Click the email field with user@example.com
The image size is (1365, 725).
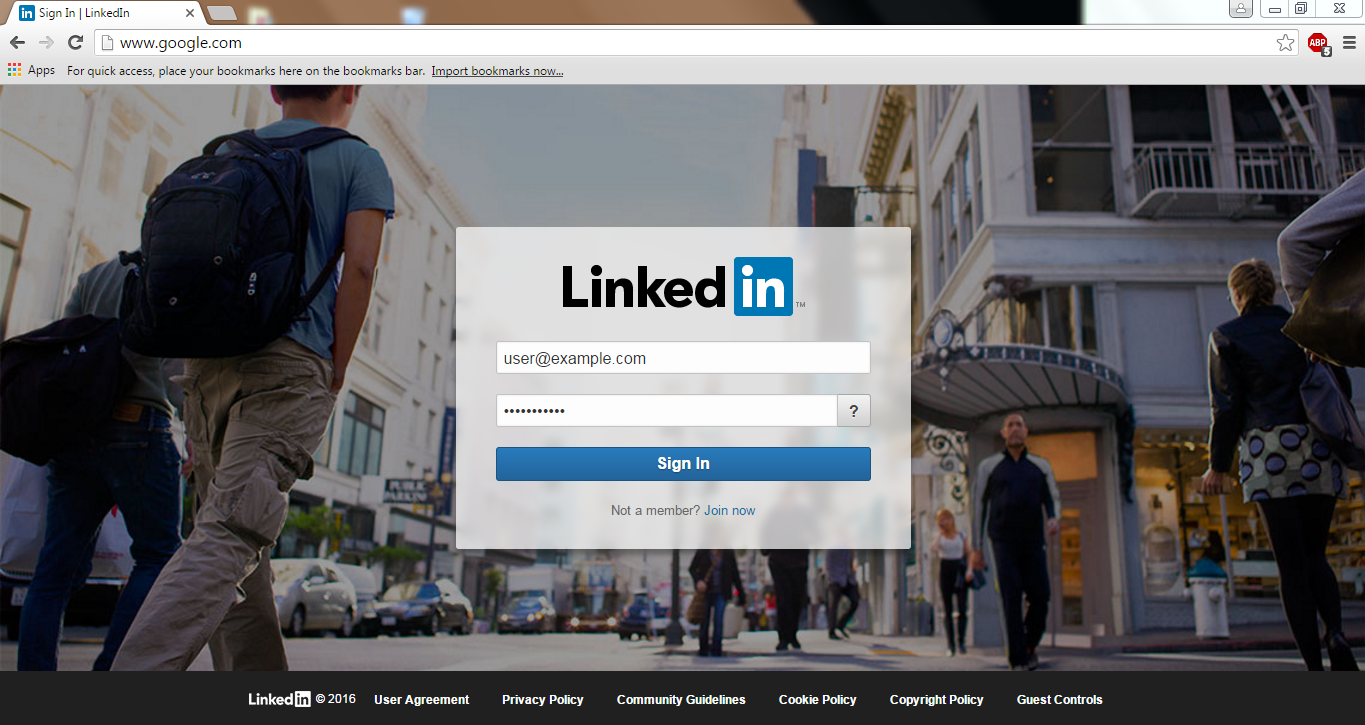tap(683, 358)
